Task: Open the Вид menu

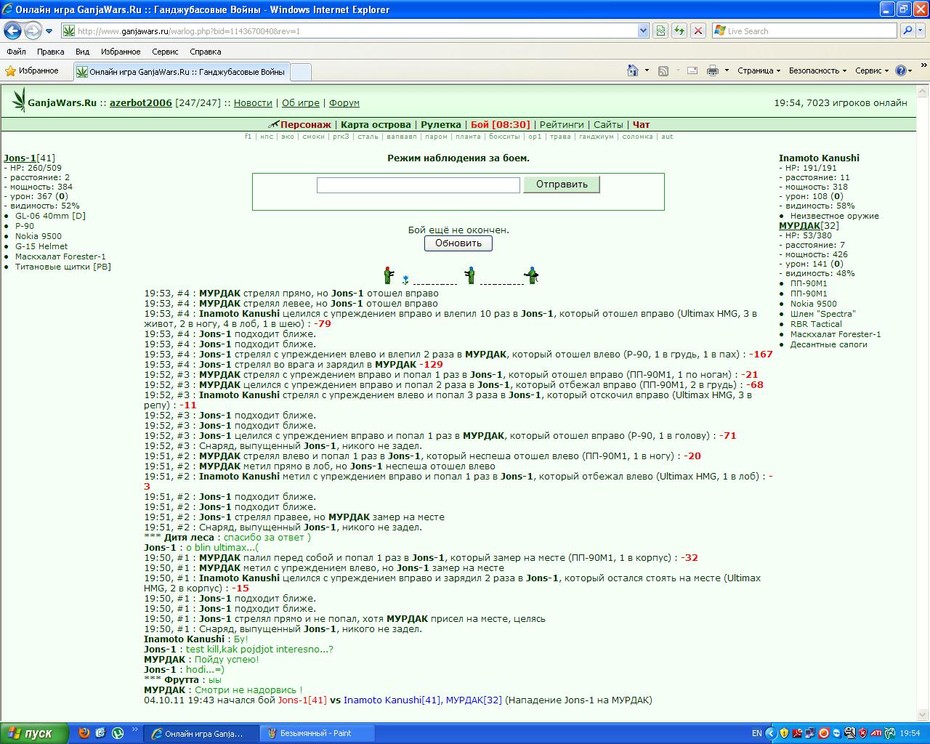Action: point(82,52)
